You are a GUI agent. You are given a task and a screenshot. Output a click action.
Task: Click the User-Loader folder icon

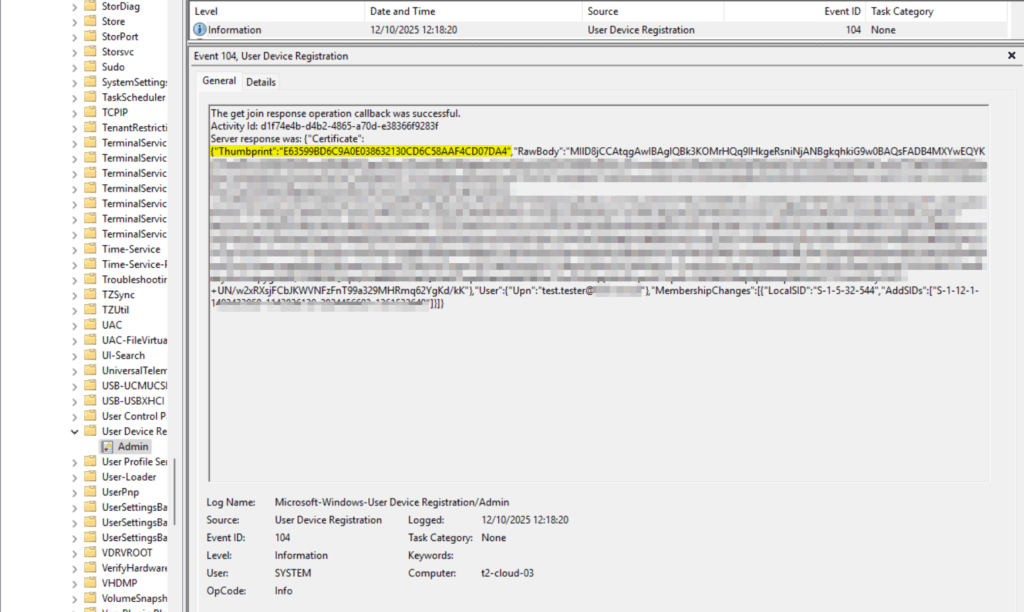pos(92,477)
